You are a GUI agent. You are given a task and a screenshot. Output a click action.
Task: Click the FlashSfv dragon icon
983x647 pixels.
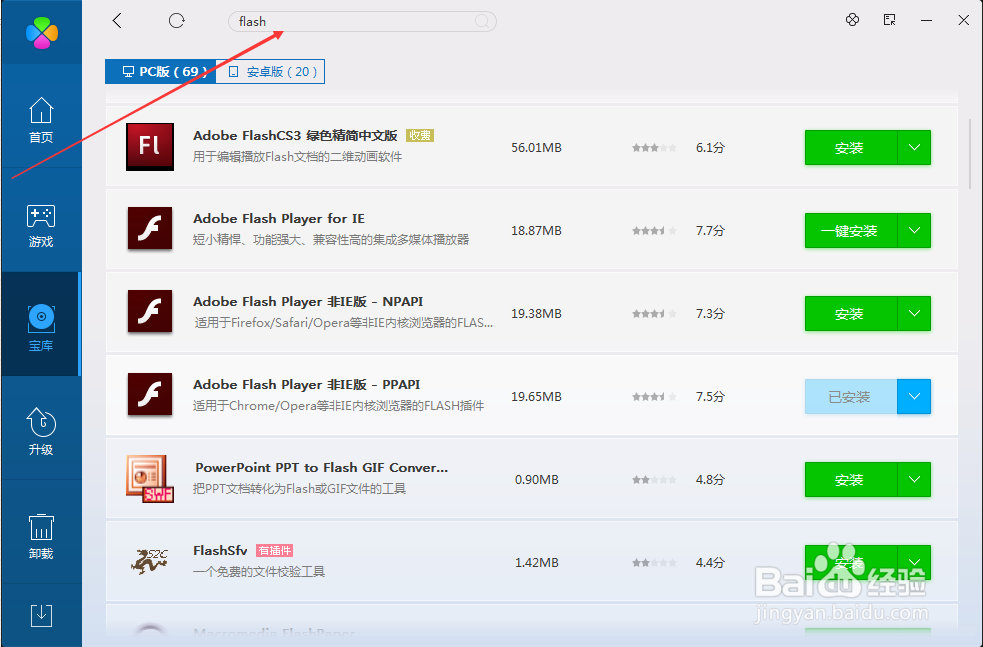(x=150, y=561)
